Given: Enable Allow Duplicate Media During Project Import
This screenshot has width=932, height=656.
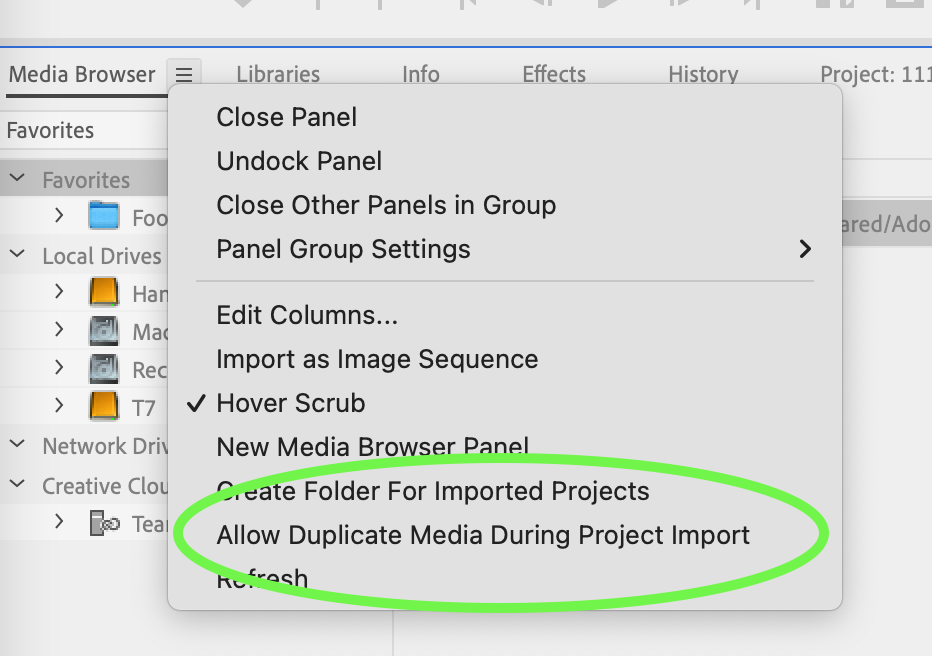Looking at the screenshot, I should click(483, 535).
